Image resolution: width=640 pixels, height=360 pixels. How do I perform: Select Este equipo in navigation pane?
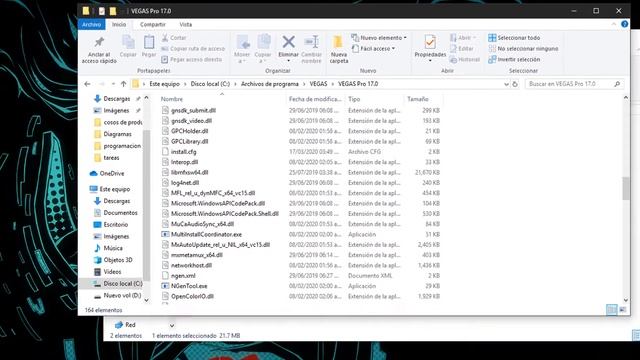110,189
